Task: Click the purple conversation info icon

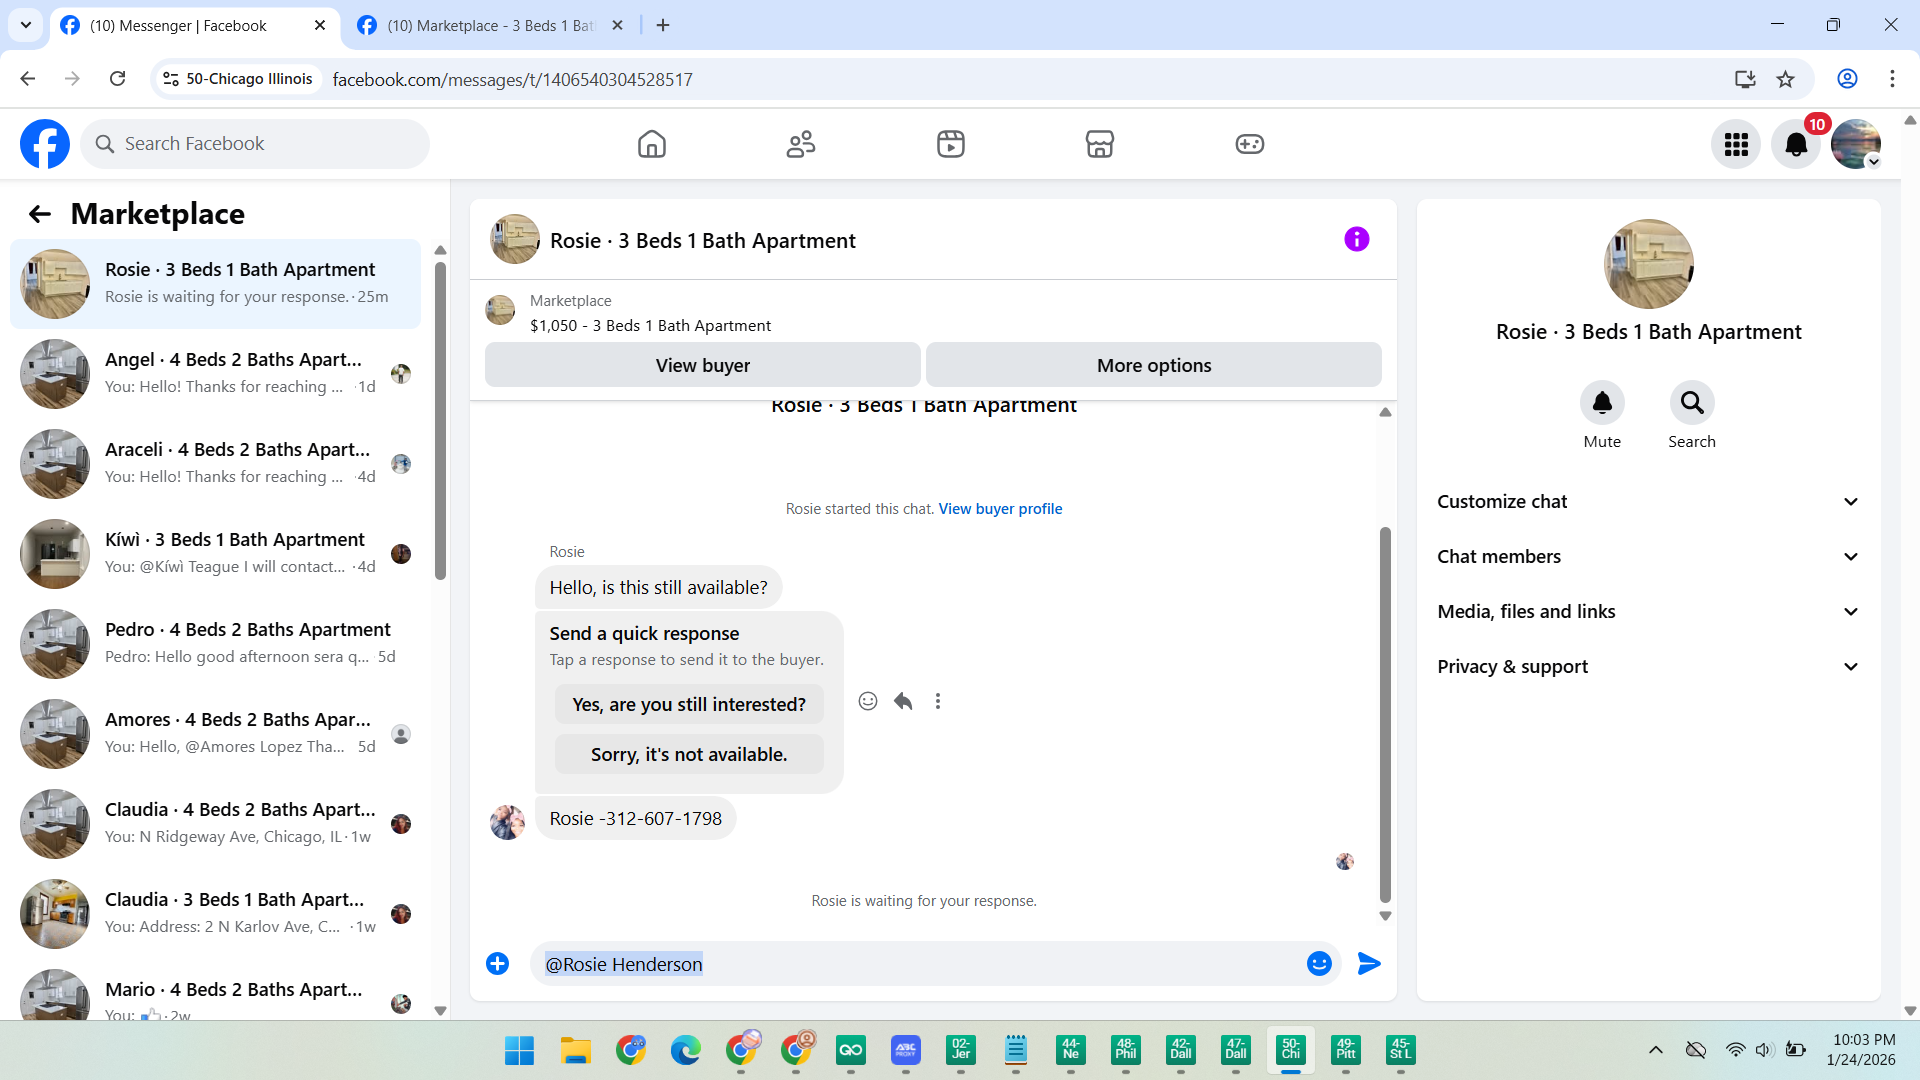Action: click(x=1356, y=239)
